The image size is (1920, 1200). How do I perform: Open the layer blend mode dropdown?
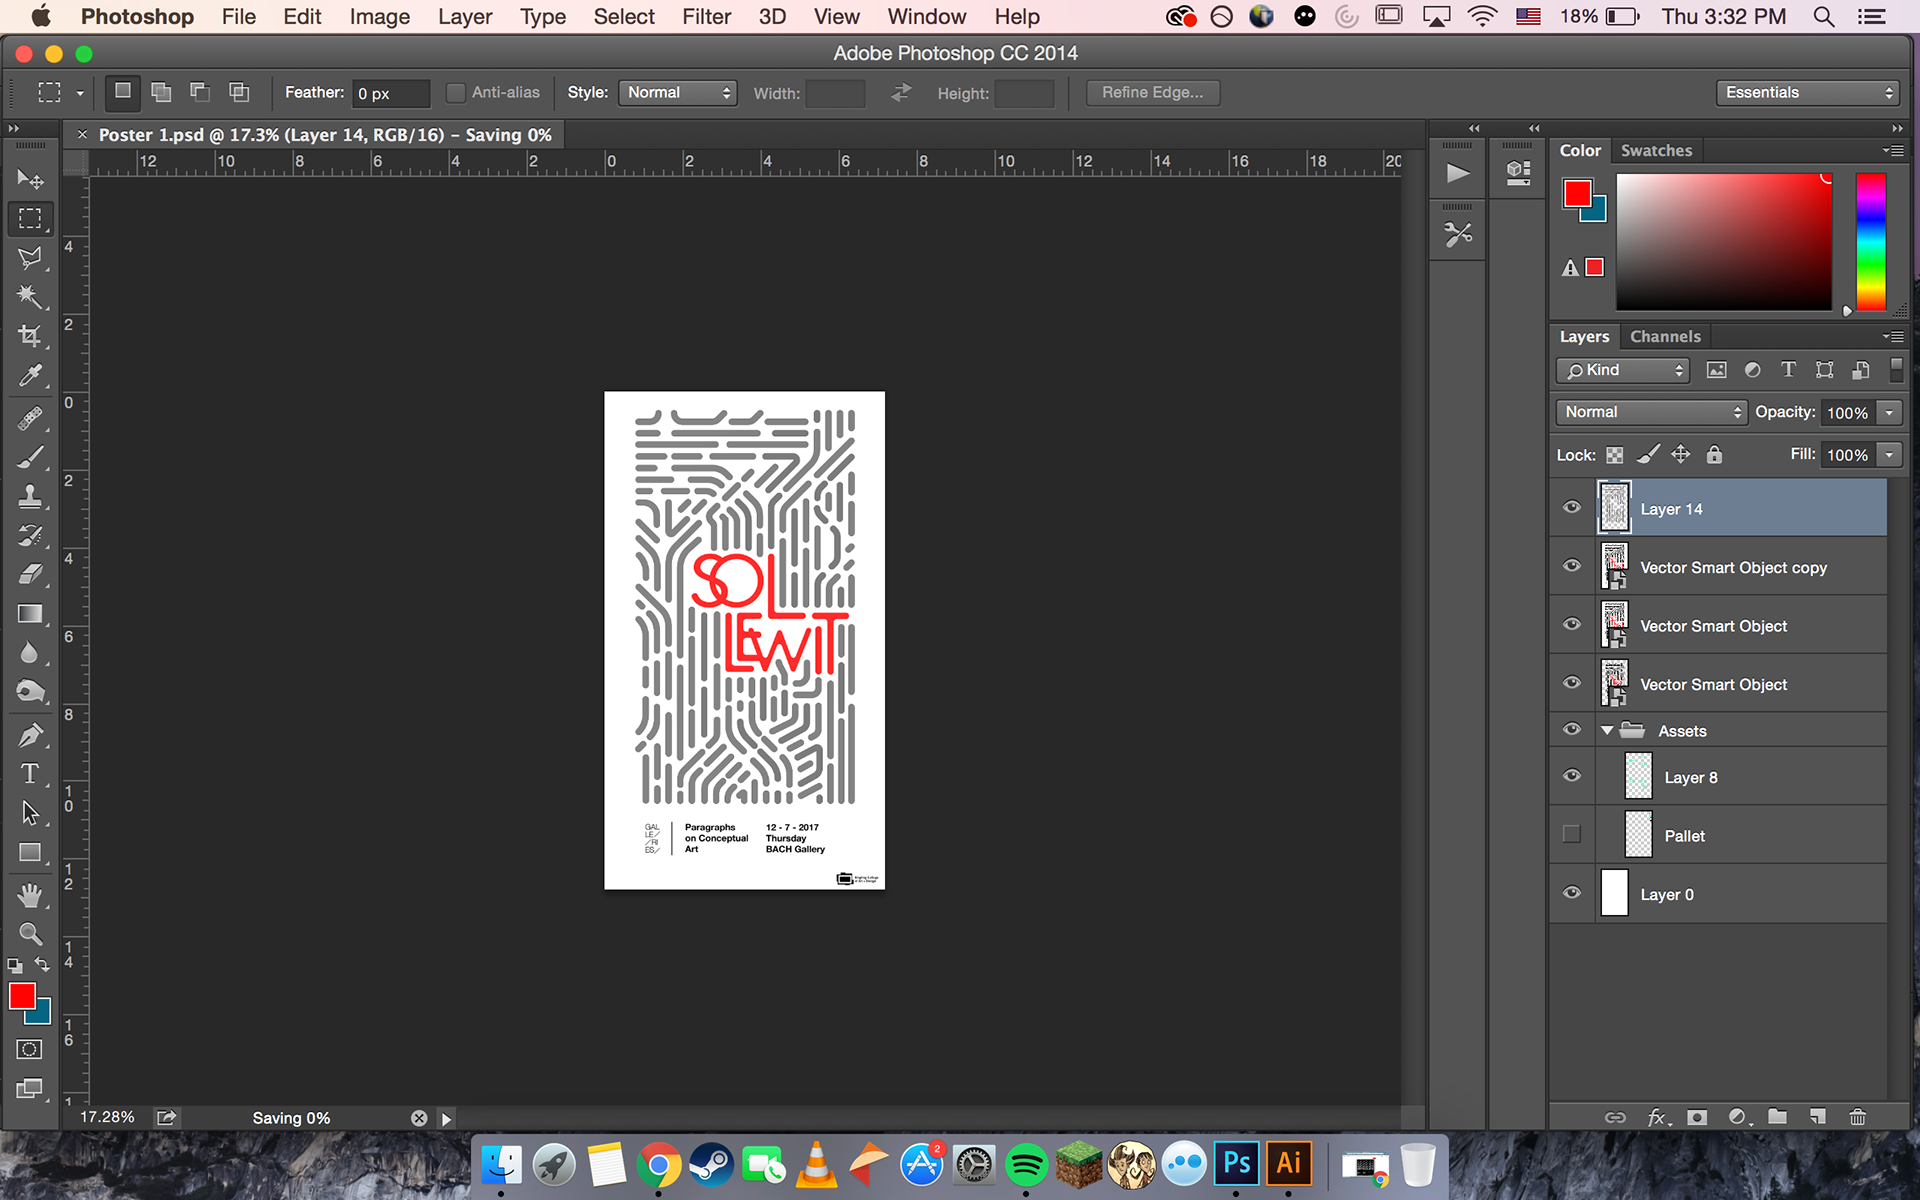pyautogui.click(x=1651, y=412)
